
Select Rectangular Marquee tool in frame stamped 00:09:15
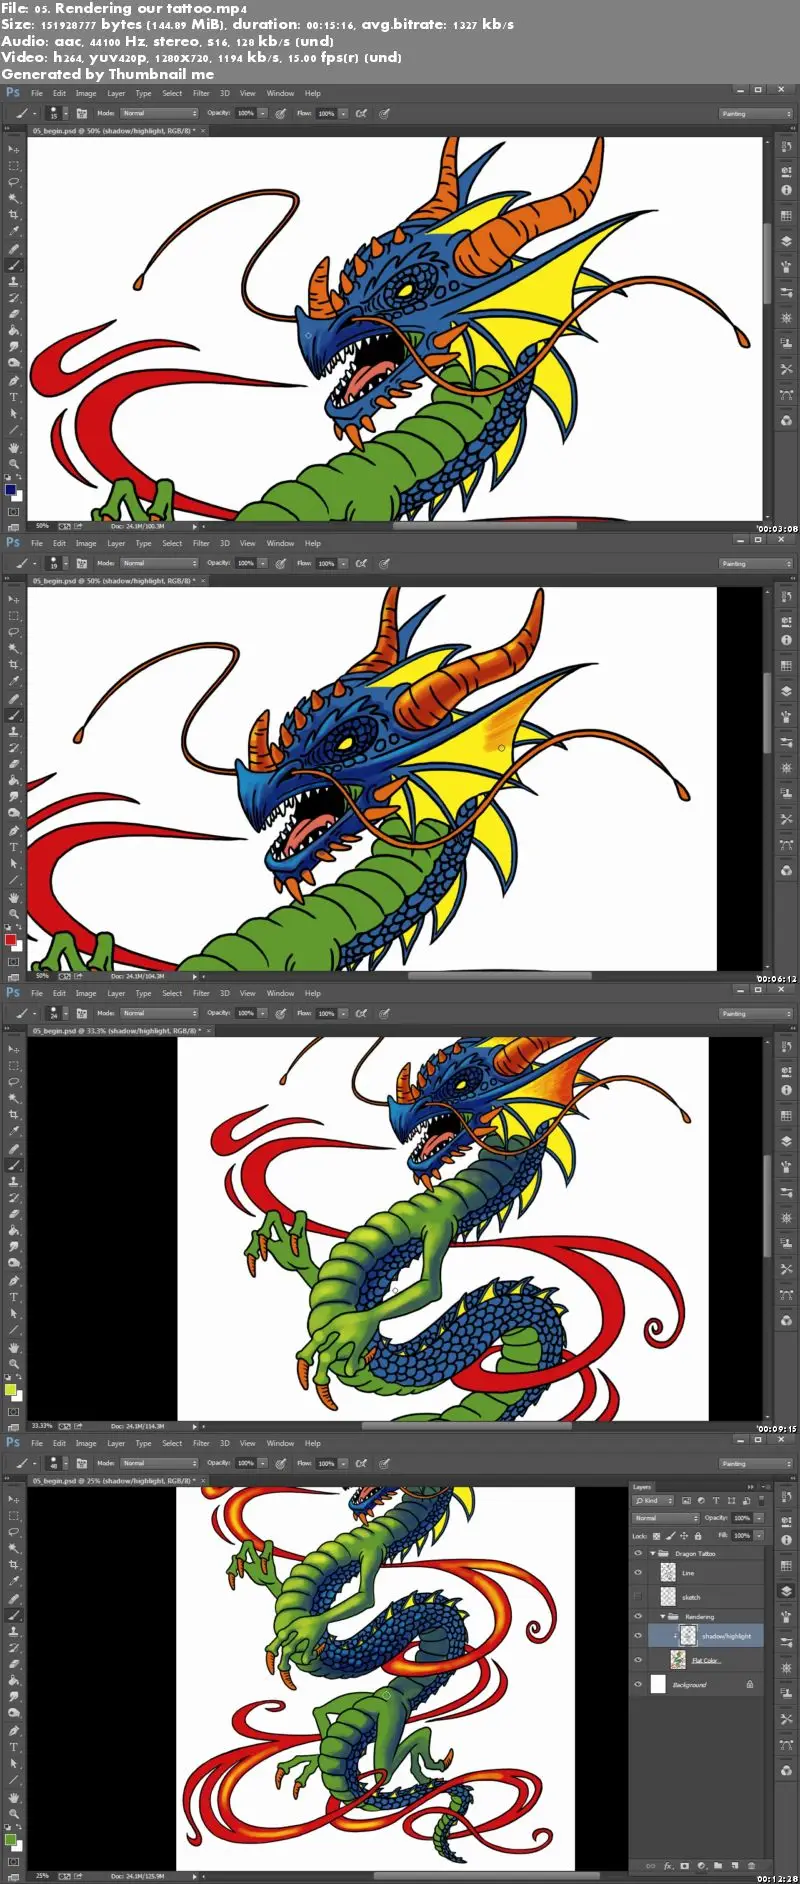click(14, 1066)
